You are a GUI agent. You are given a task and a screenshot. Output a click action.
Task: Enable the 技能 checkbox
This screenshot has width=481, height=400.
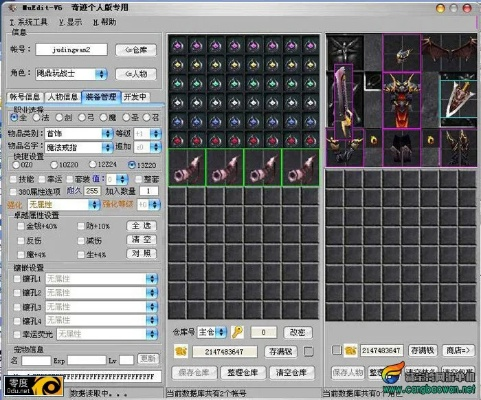(x=13, y=179)
